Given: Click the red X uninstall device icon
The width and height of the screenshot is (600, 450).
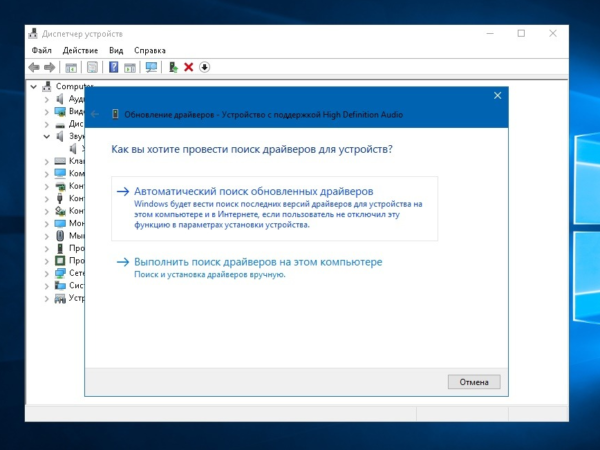Looking at the screenshot, I should (x=188, y=67).
